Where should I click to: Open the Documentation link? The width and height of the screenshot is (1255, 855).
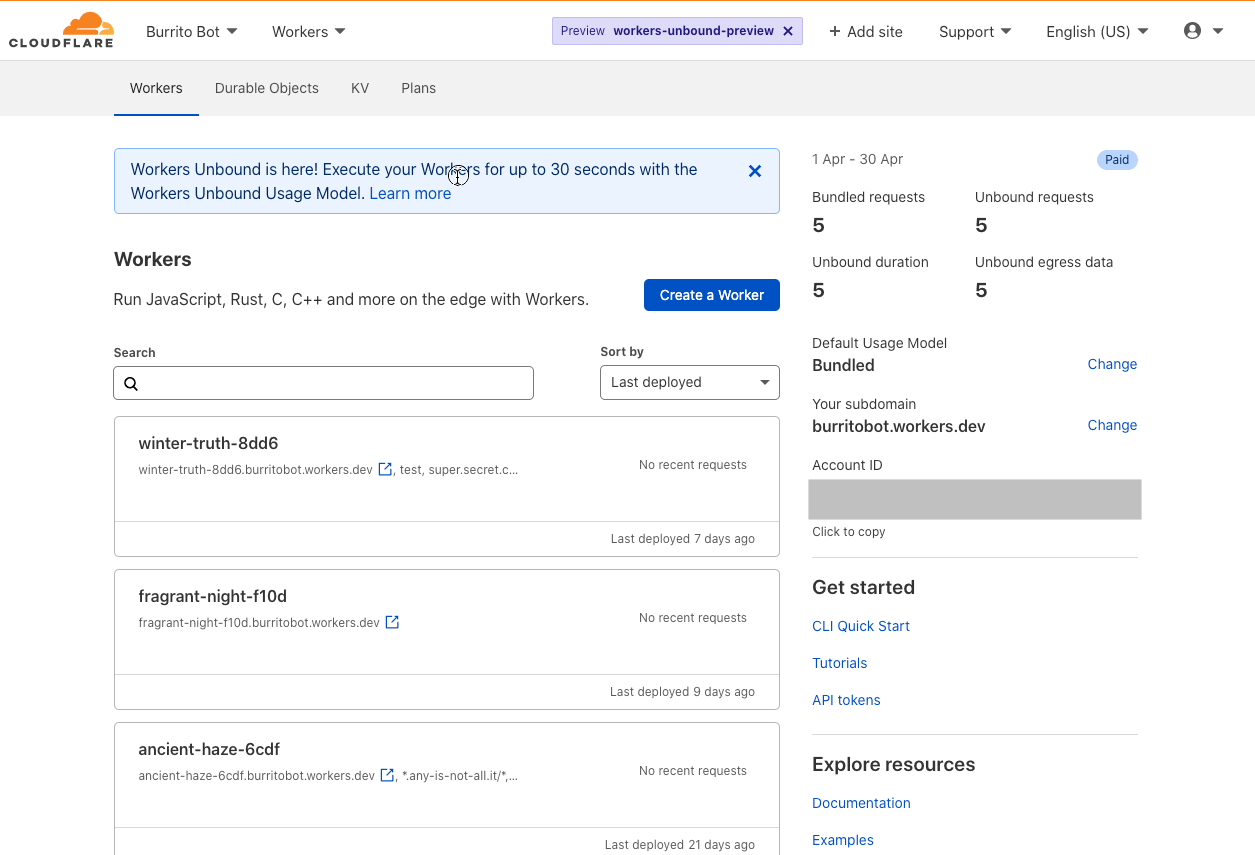(x=861, y=803)
